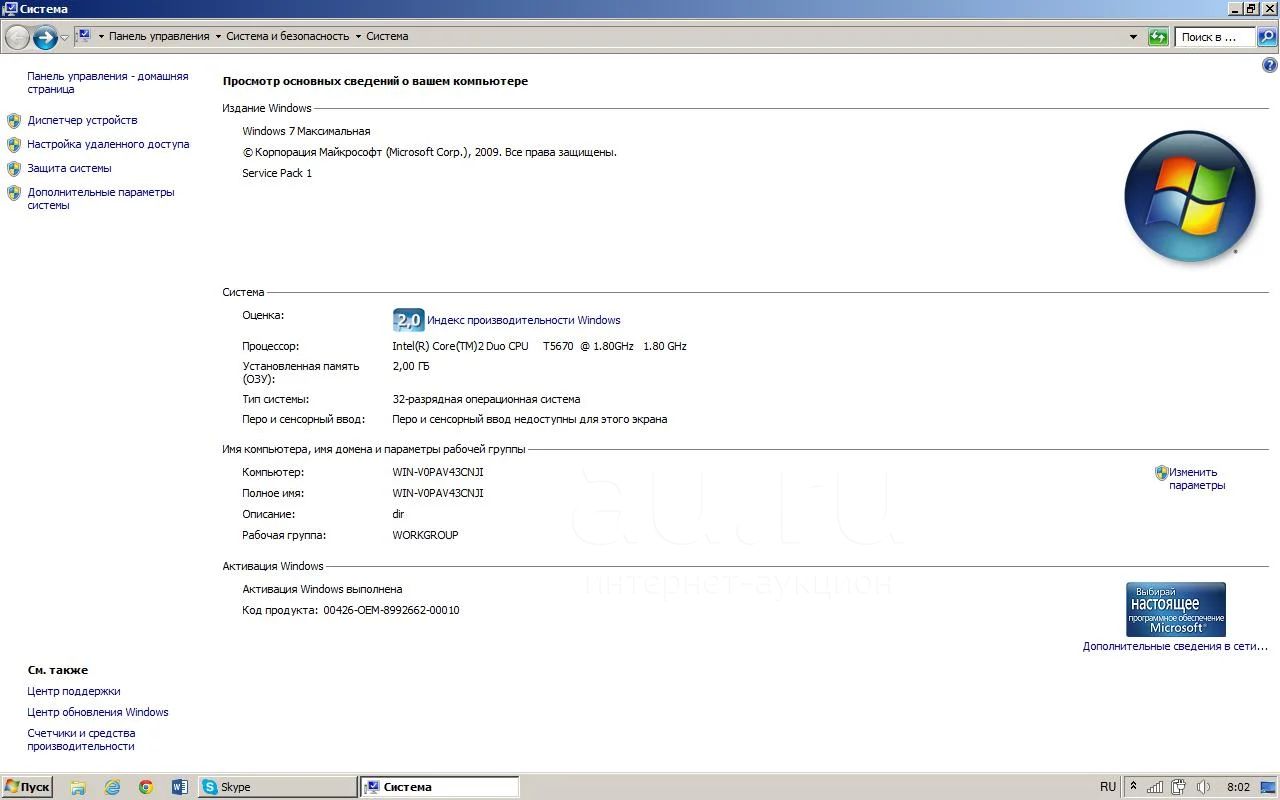Screen dimensions: 1280x800
Task: Launch Google Chrome from the taskbar
Action: pos(146,787)
